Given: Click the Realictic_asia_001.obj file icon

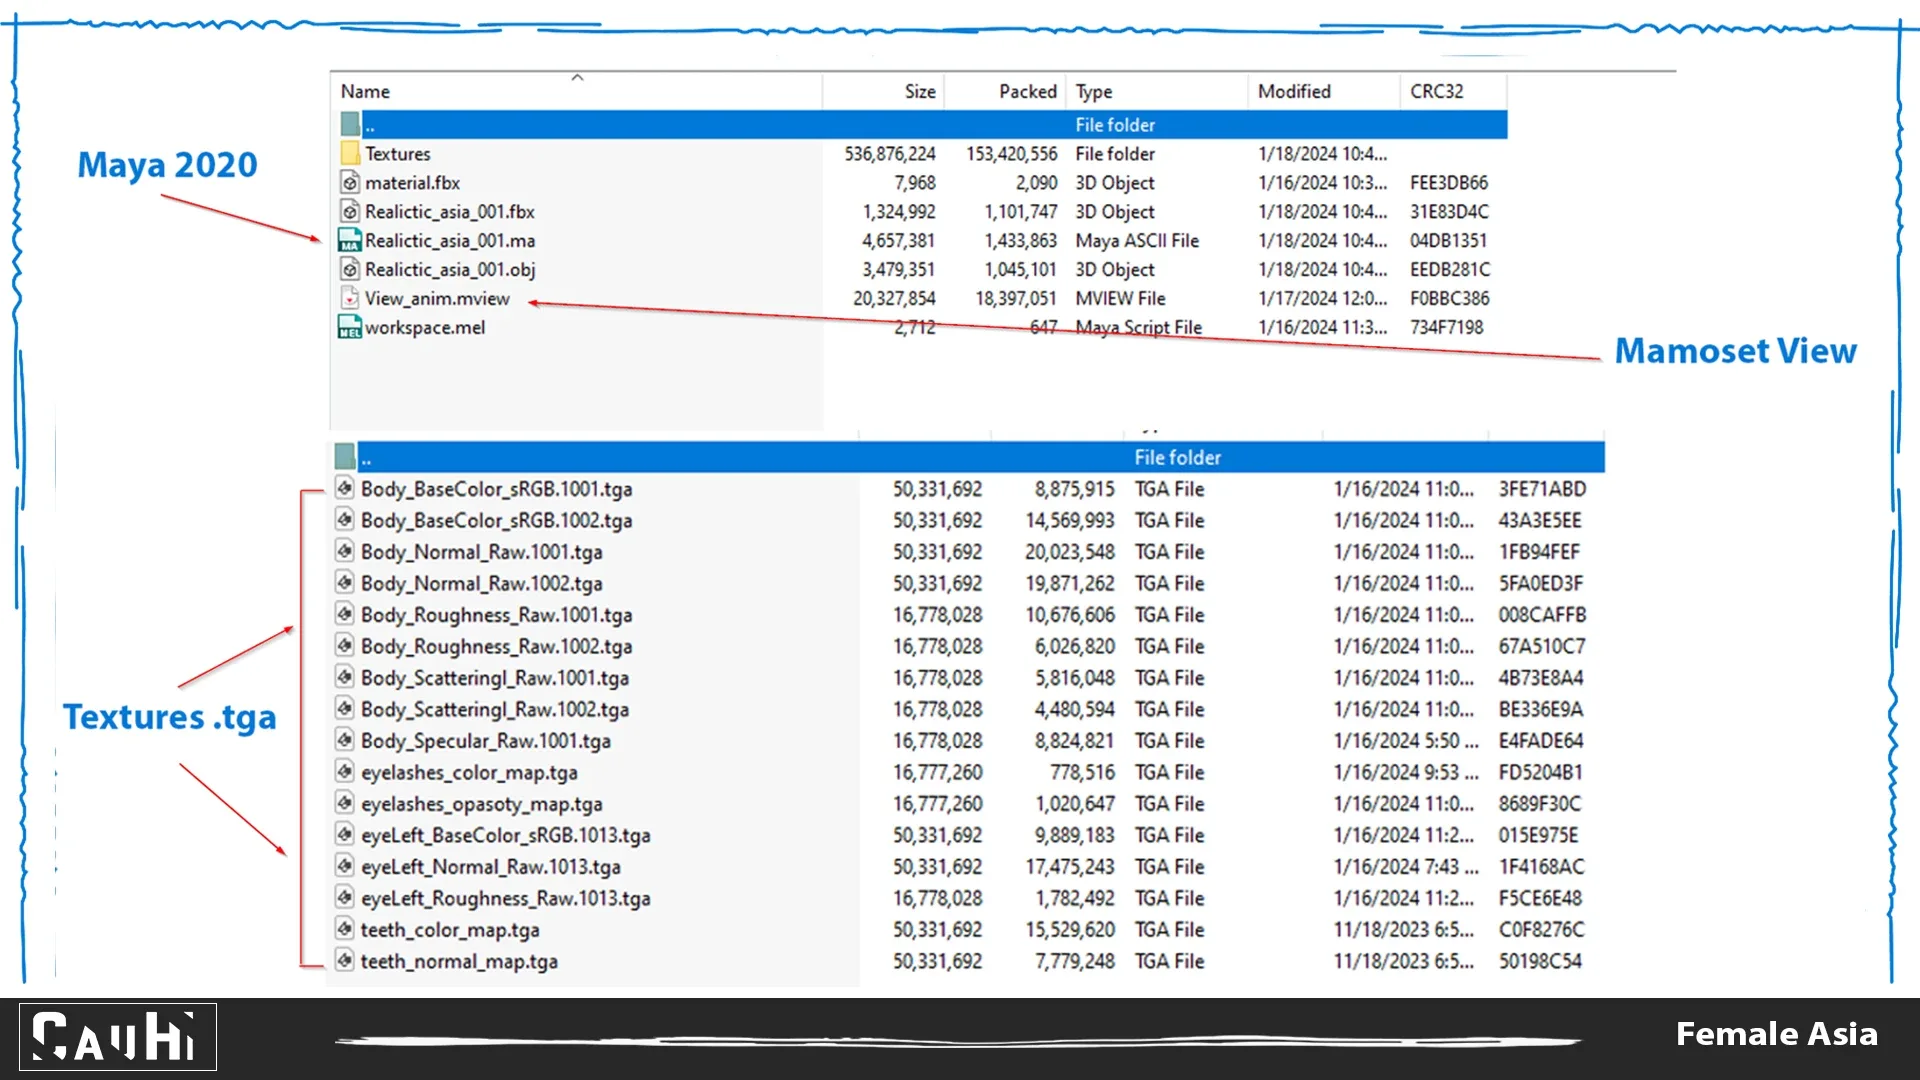Looking at the screenshot, I should pos(350,269).
